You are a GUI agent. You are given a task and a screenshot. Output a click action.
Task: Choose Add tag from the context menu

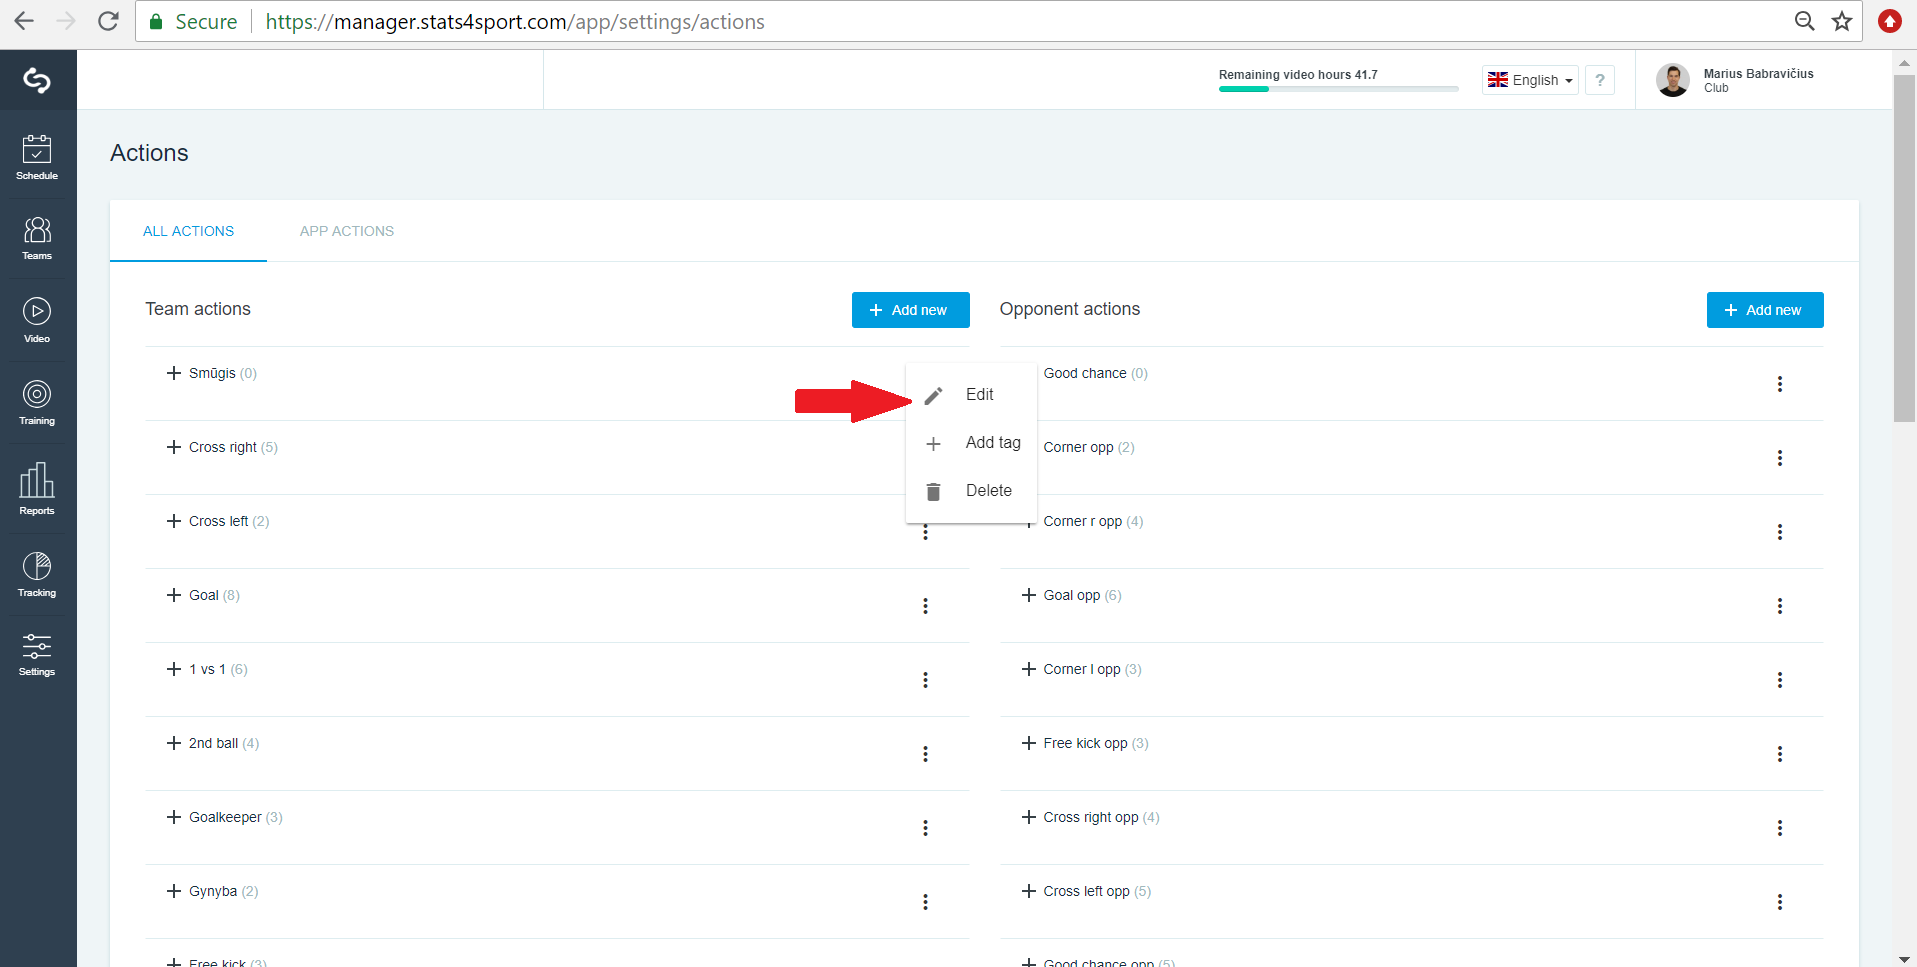click(971, 443)
